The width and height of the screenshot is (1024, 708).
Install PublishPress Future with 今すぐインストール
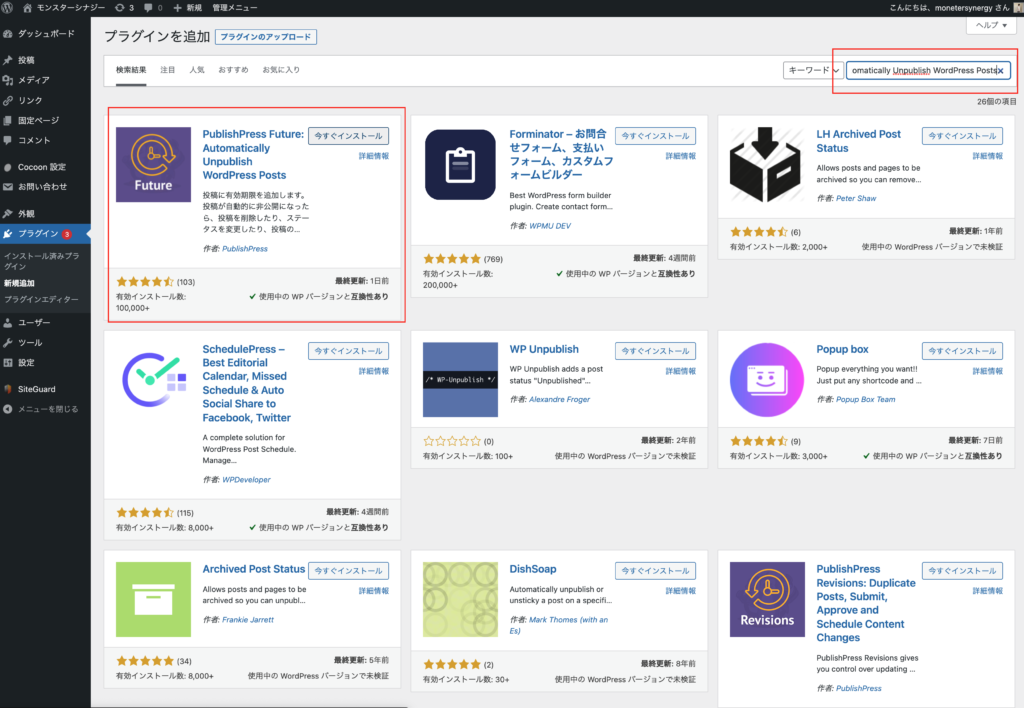pyautogui.click(x=348, y=136)
